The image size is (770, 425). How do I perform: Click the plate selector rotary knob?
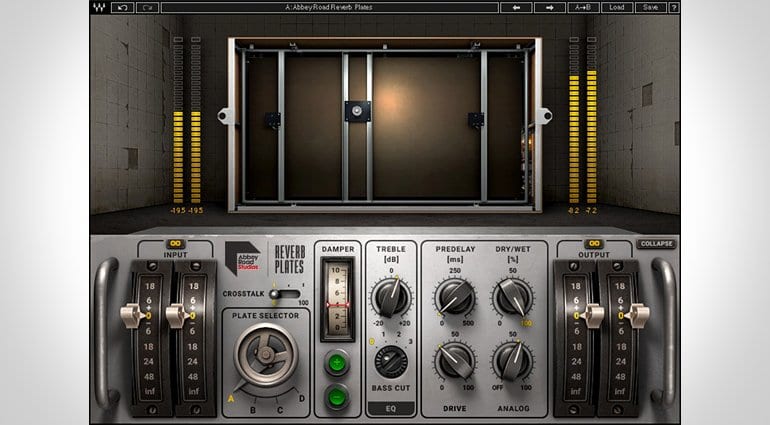266,354
